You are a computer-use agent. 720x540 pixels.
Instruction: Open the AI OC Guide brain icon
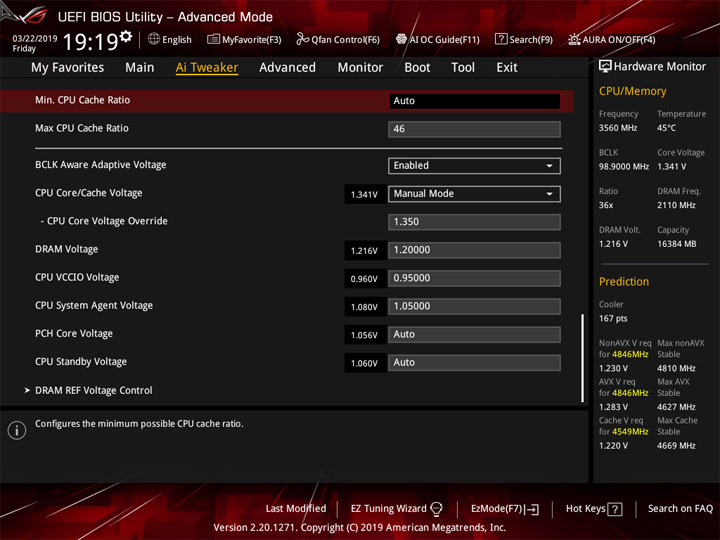point(401,39)
